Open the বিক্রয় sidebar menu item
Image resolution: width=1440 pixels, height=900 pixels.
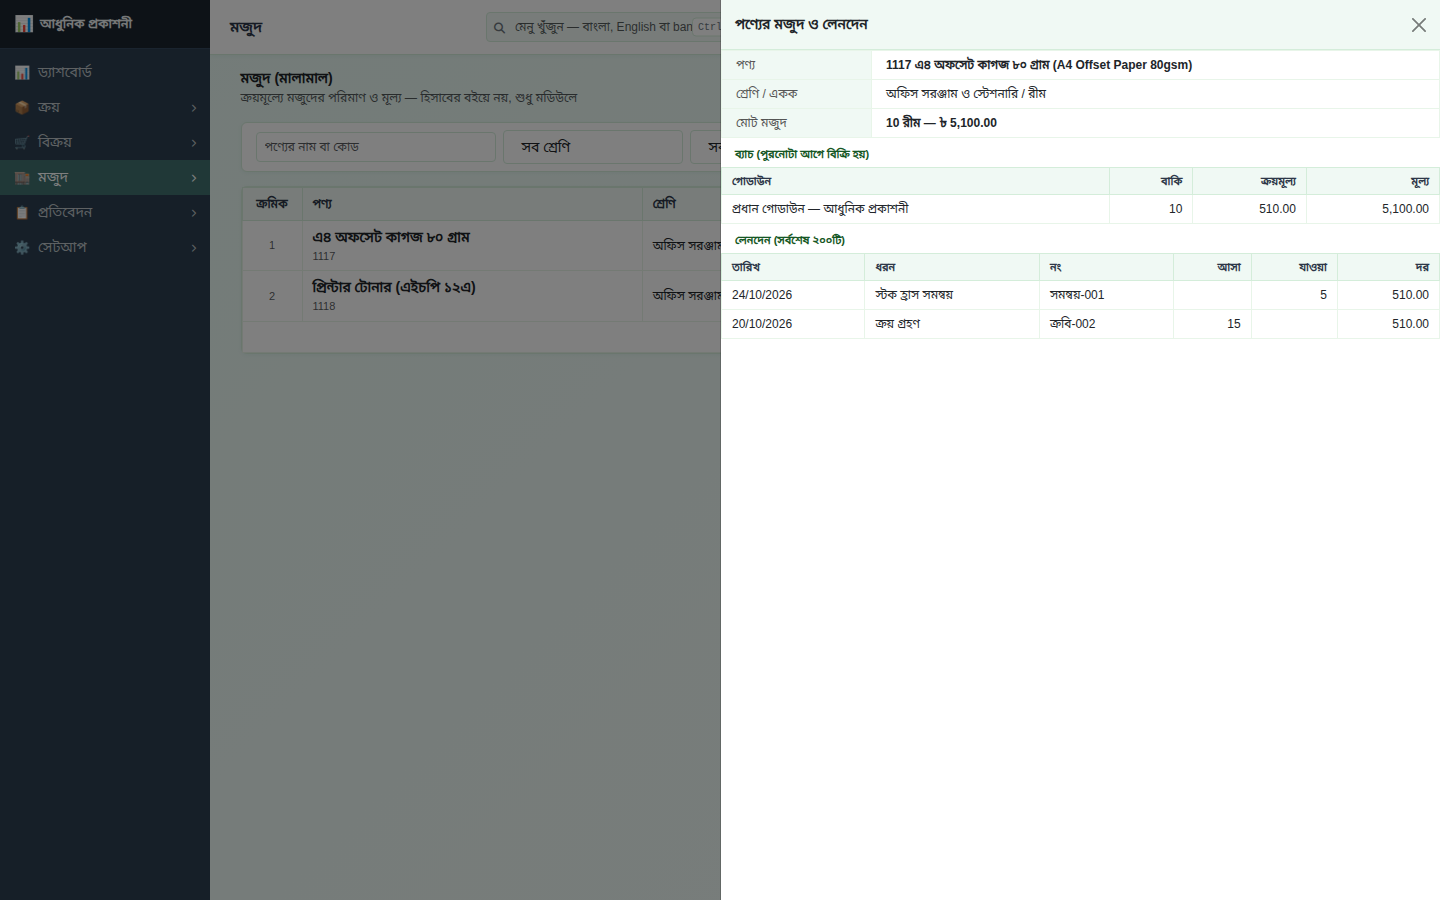coord(105,142)
